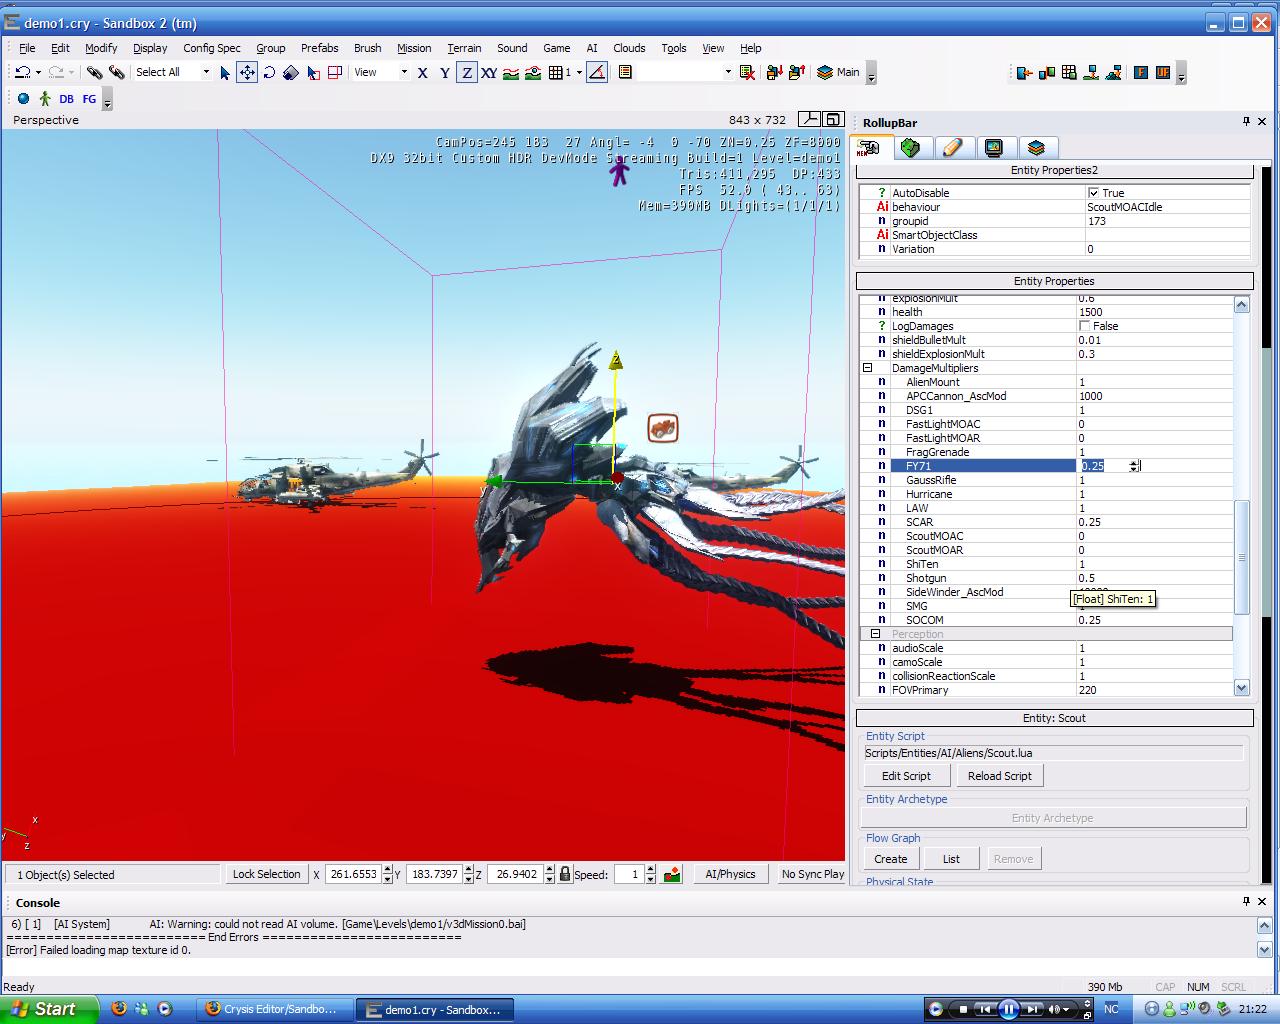This screenshot has height=1024, width=1280.
Task: Activate the Scale tool
Action: tap(290, 72)
